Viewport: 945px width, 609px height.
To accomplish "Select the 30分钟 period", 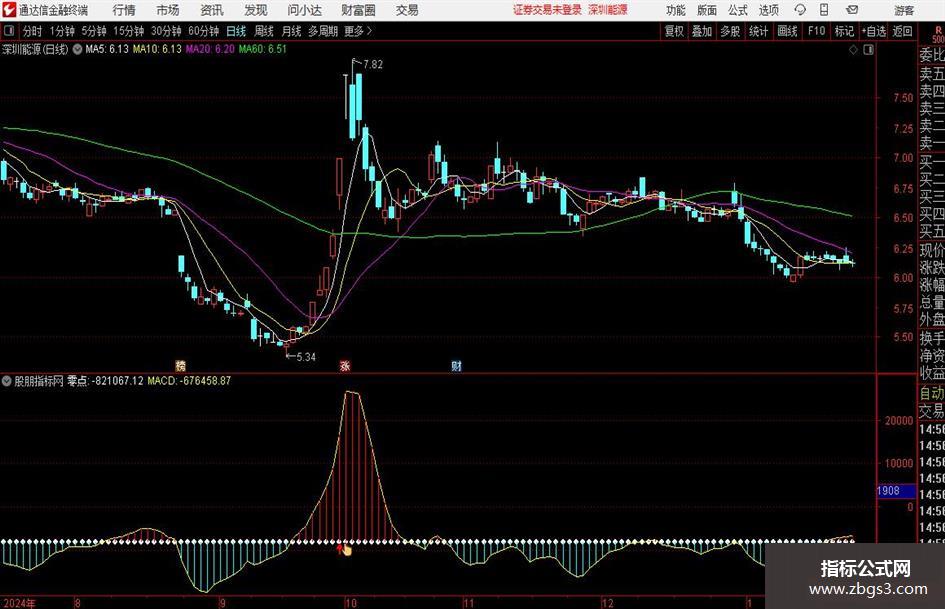I will pyautogui.click(x=166, y=31).
